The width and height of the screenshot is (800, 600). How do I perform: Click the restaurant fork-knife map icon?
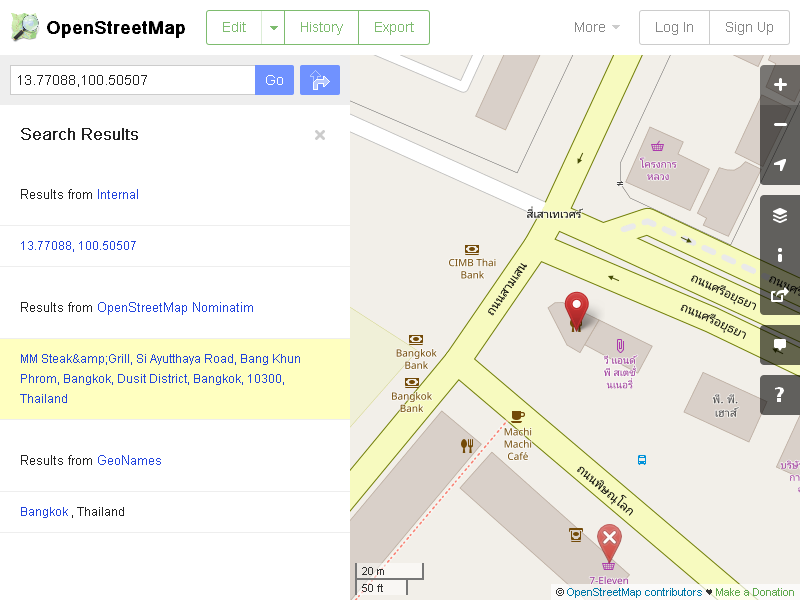[x=467, y=446]
